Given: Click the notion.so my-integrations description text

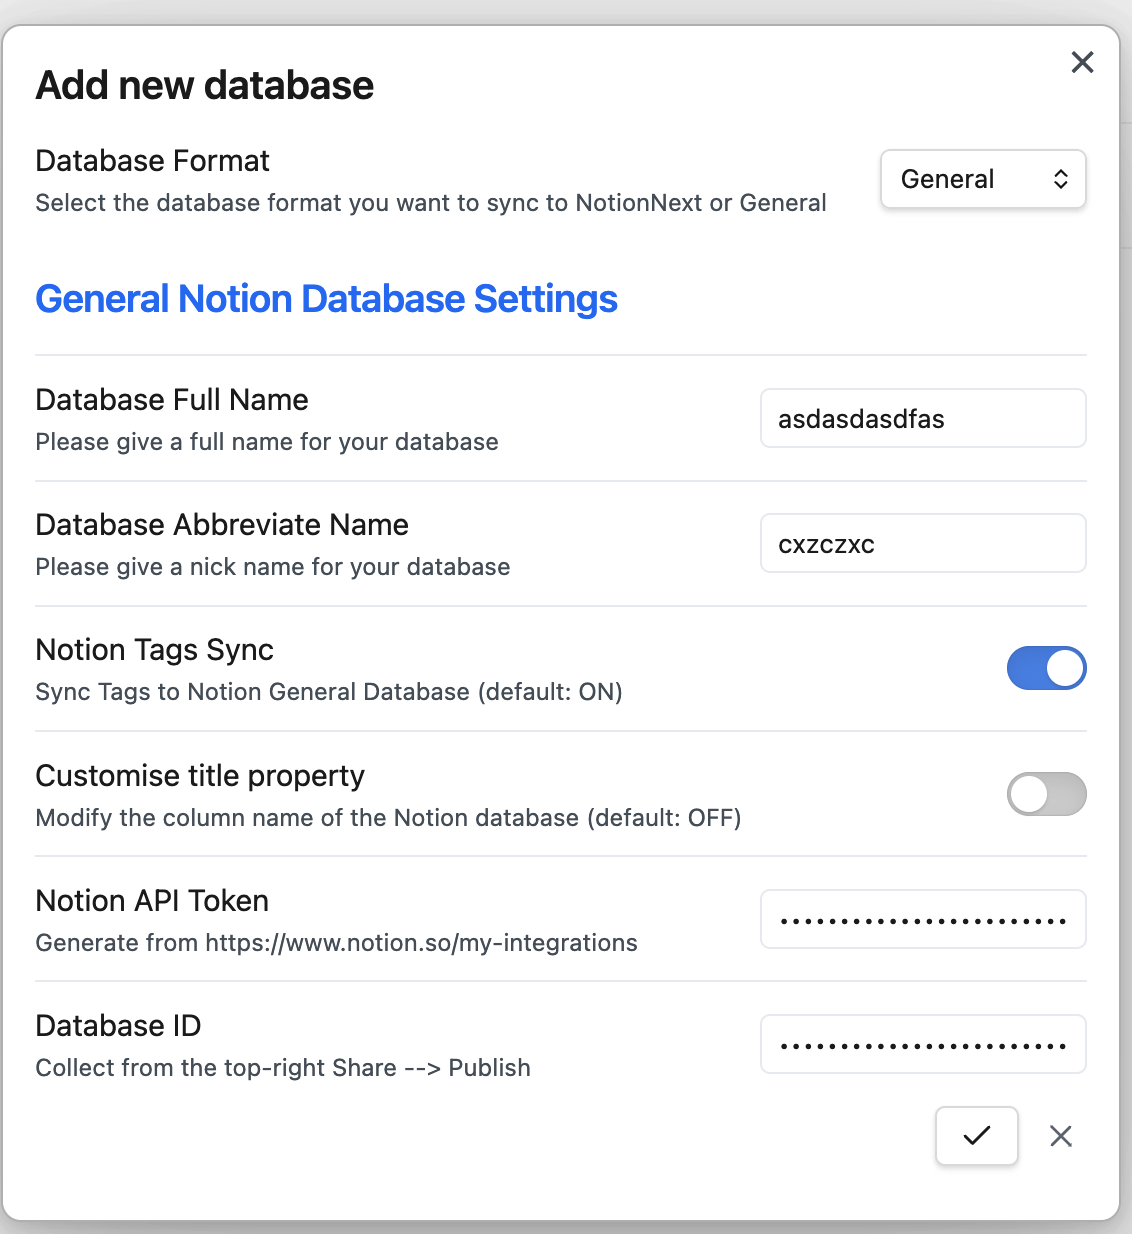Looking at the screenshot, I should 336,943.
